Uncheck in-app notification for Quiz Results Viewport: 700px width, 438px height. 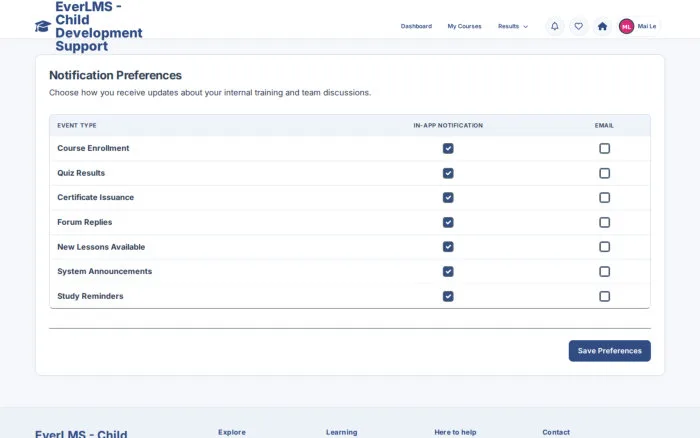pyautogui.click(x=448, y=173)
